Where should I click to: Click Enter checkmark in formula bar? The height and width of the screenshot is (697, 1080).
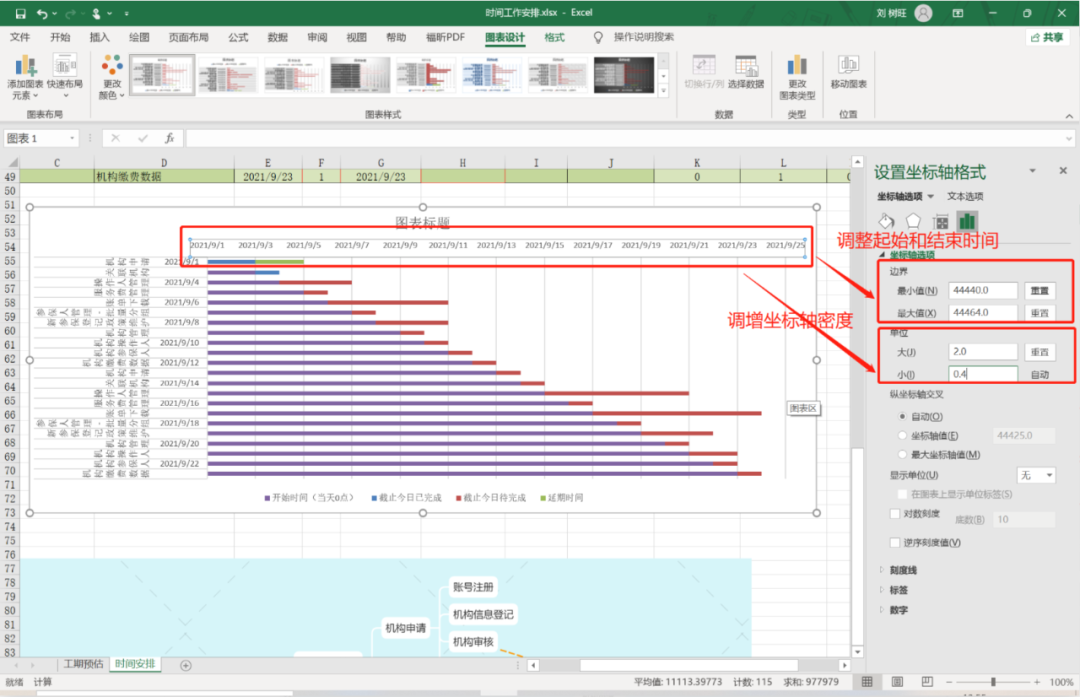coord(143,138)
